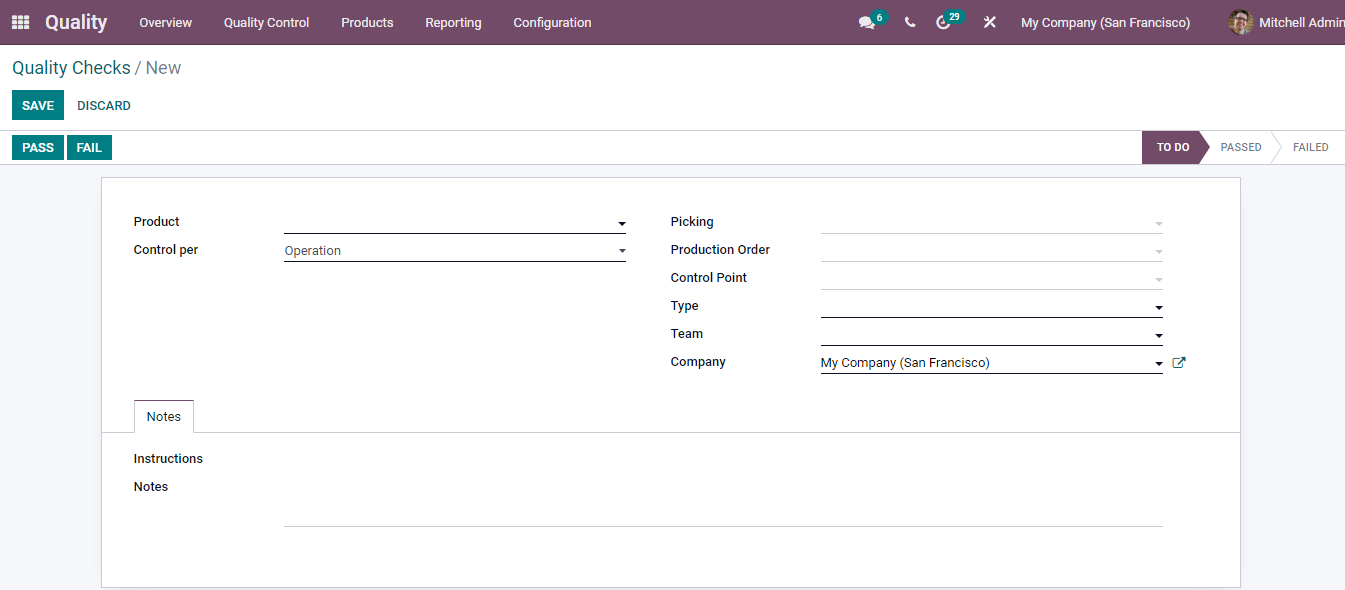Open Company record via external link icon
This screenshot has height=590, width=1345.
(x=1178, y=362)
